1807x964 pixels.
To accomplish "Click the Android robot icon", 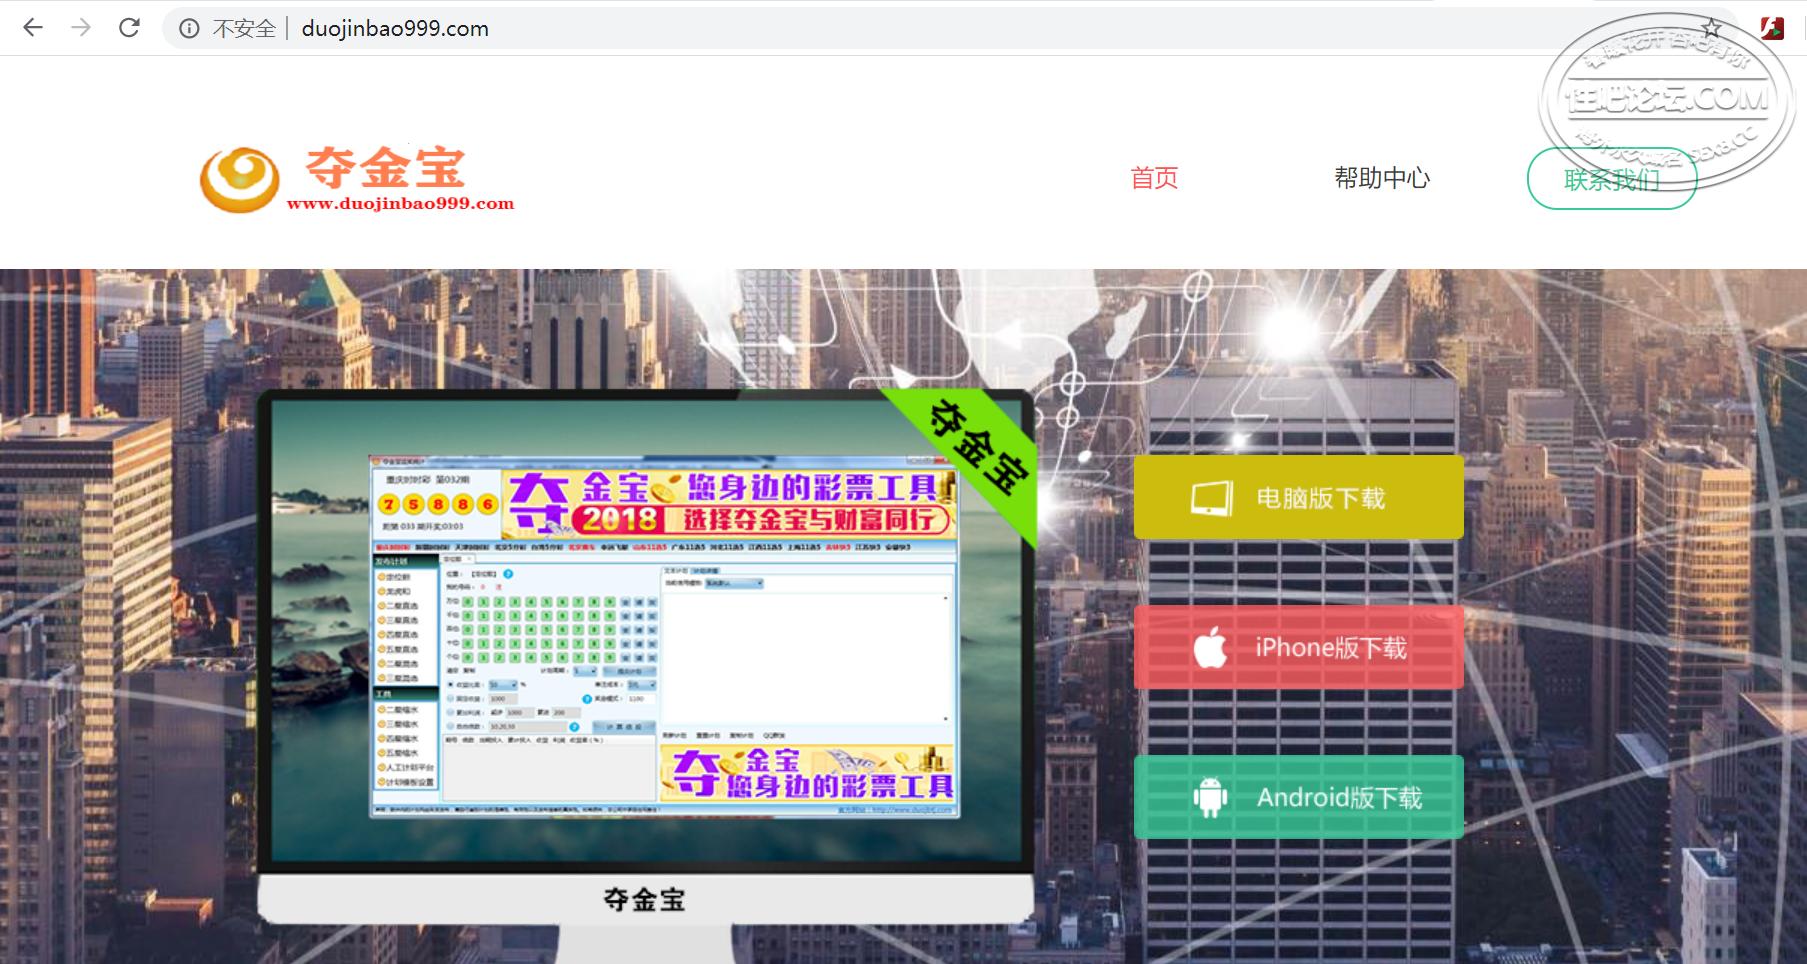I will (x=1210, y=798).
